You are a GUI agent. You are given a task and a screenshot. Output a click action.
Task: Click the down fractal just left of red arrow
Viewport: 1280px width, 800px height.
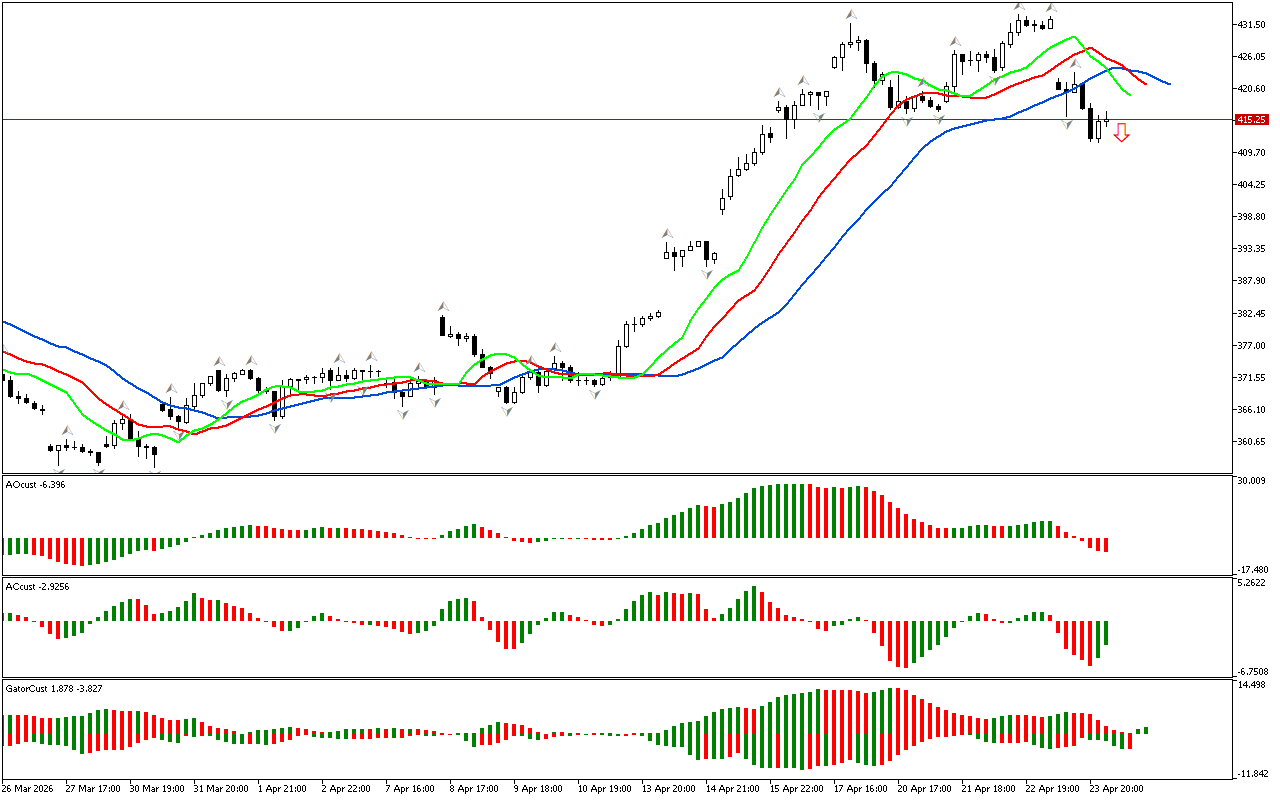coord(1068,122)
